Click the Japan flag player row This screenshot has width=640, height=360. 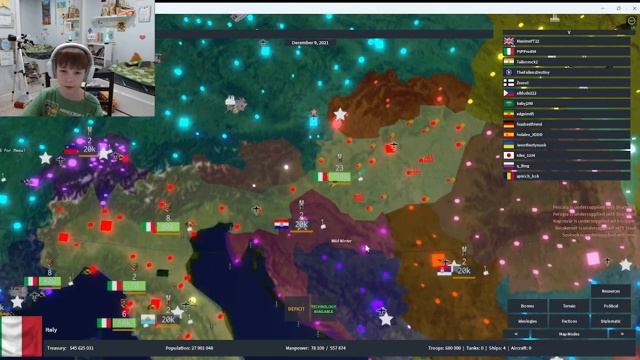[x=567, y=155]
